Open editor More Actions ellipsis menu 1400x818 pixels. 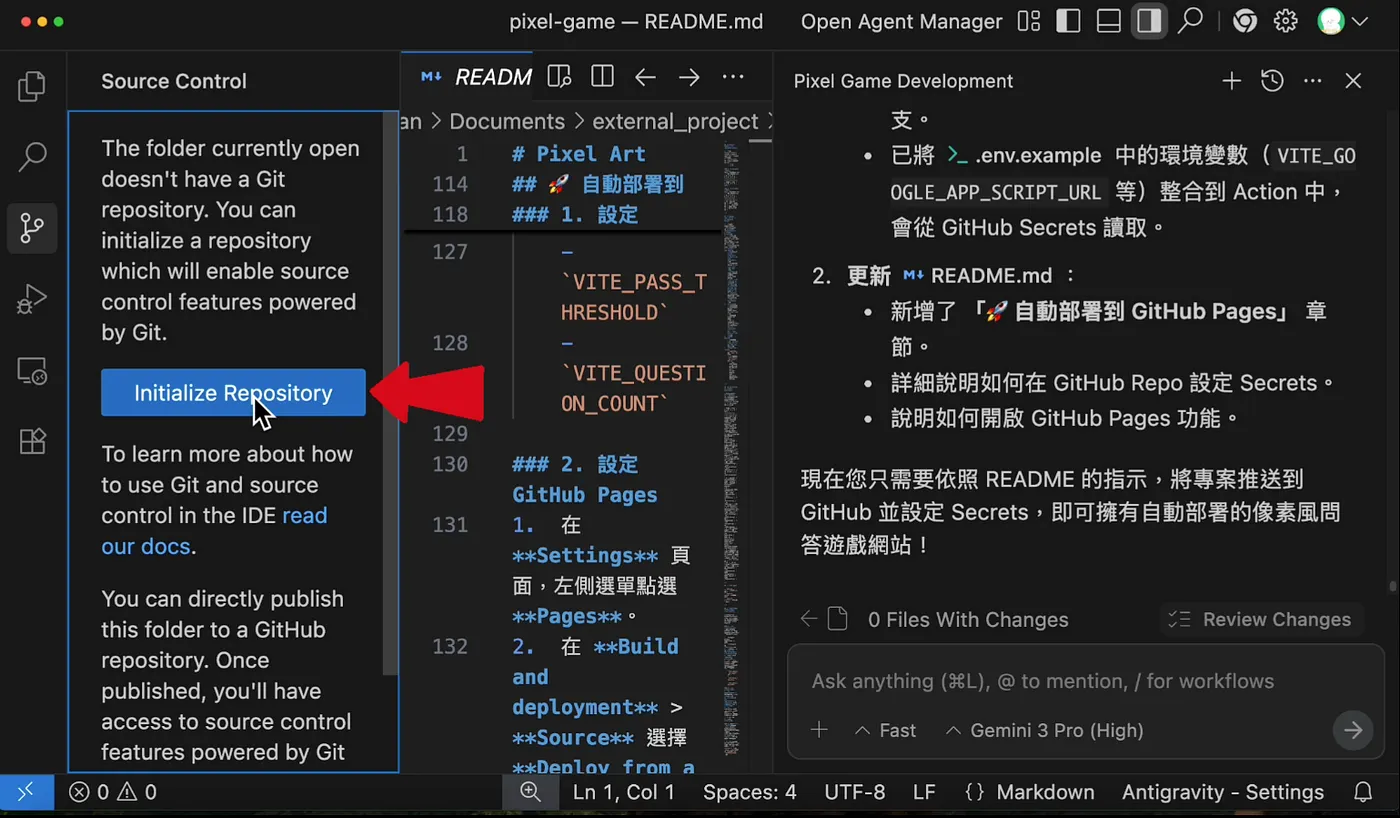pyautogui.click(x=733, y=77)
